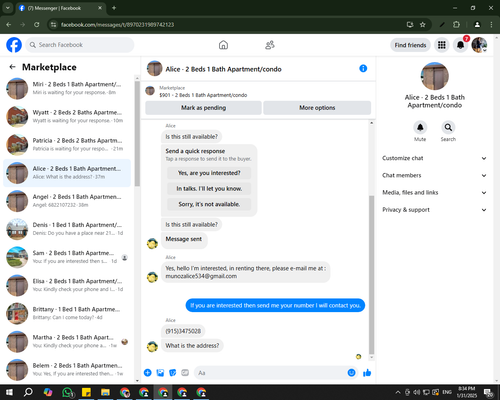Open the Home icon in top navigation
The height and width of the screenshot is (400, 500).
click(x=223, y=45)
